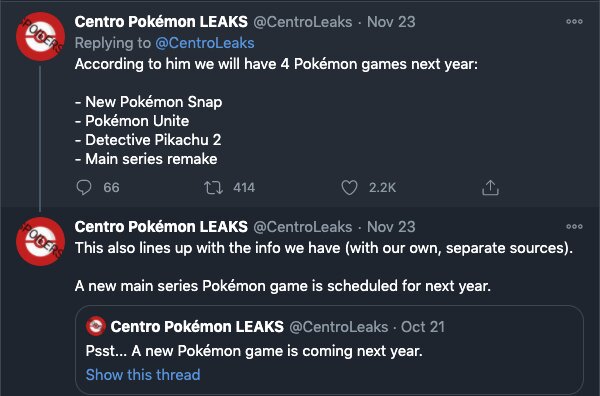Screen dimensions: 600x396
Task: Open Centro Pokémon LEAKS name on second tweet
Action: pyautogui.click(x=161, y=227)
